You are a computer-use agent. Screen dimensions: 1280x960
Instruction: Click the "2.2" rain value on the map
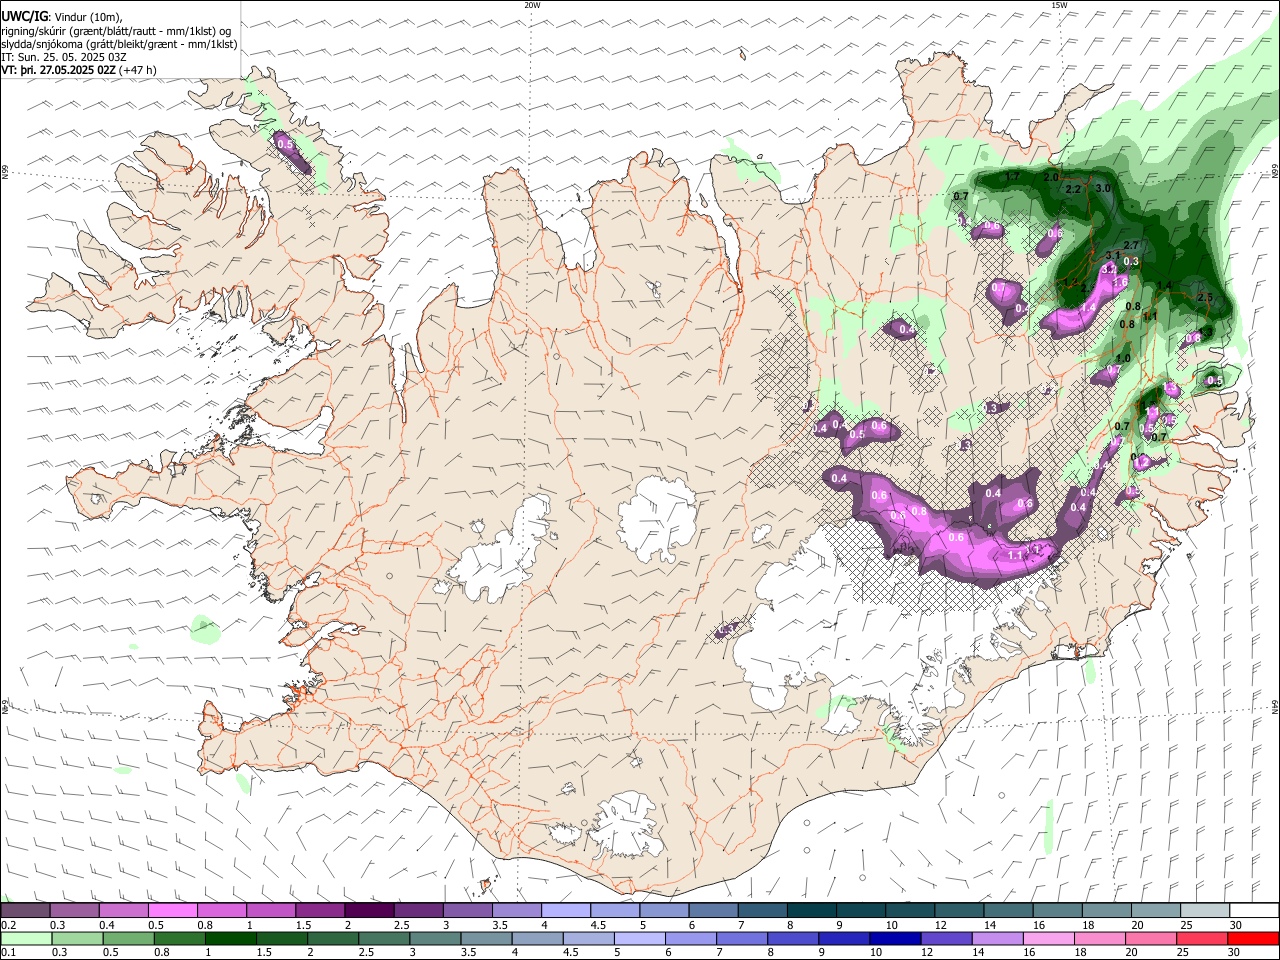pyautogui.click(x=1074, y=189)
